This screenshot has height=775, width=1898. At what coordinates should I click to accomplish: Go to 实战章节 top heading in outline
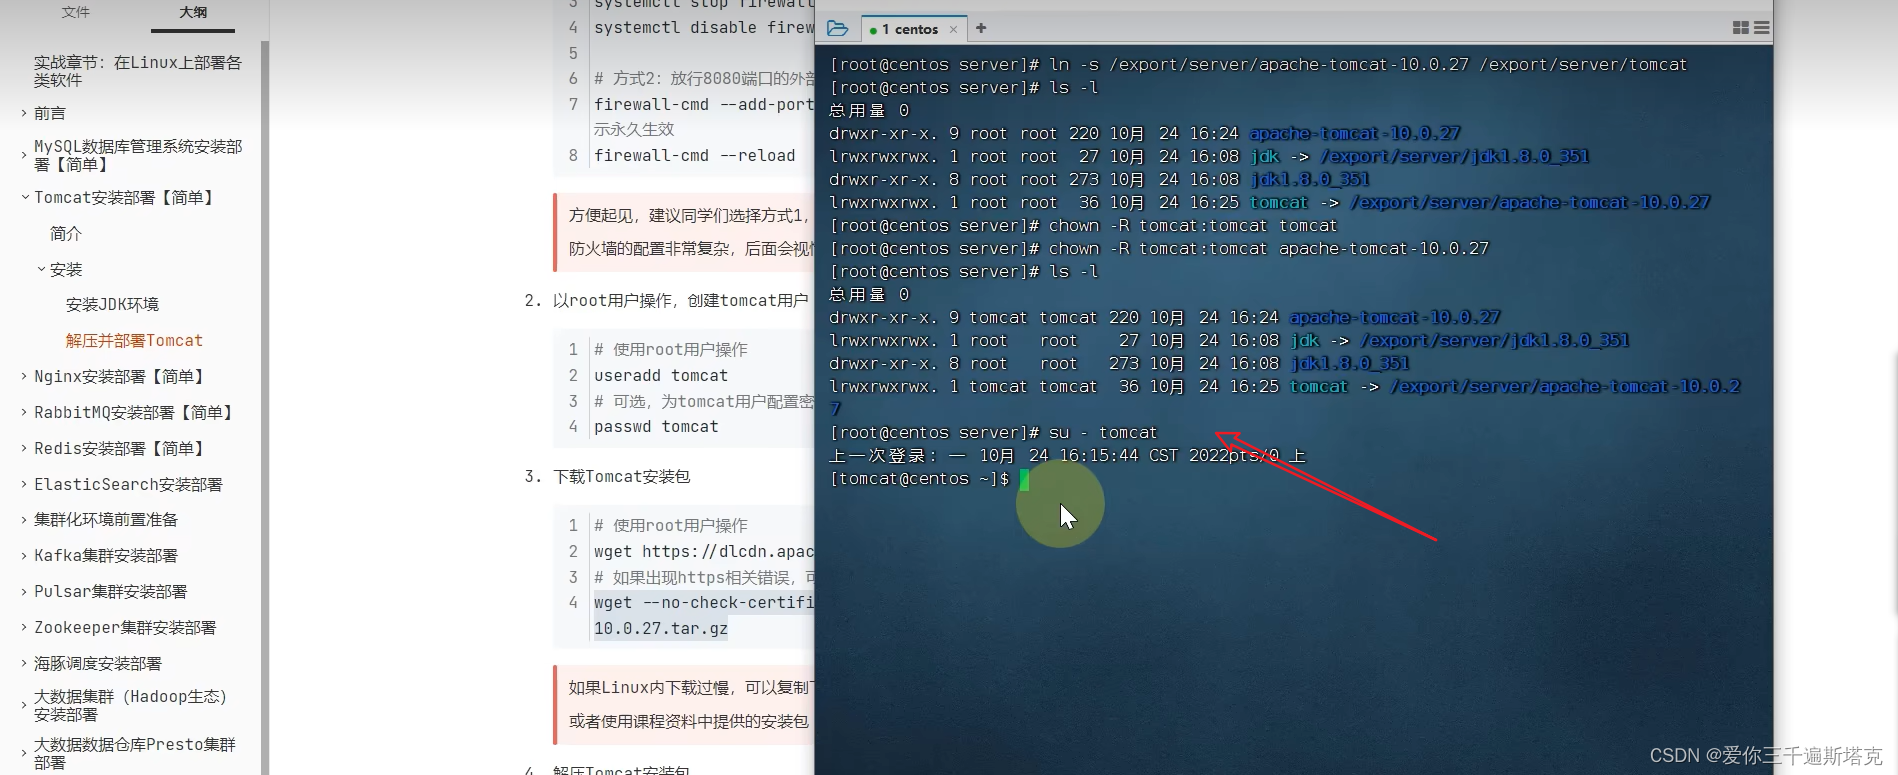[138, 71]
